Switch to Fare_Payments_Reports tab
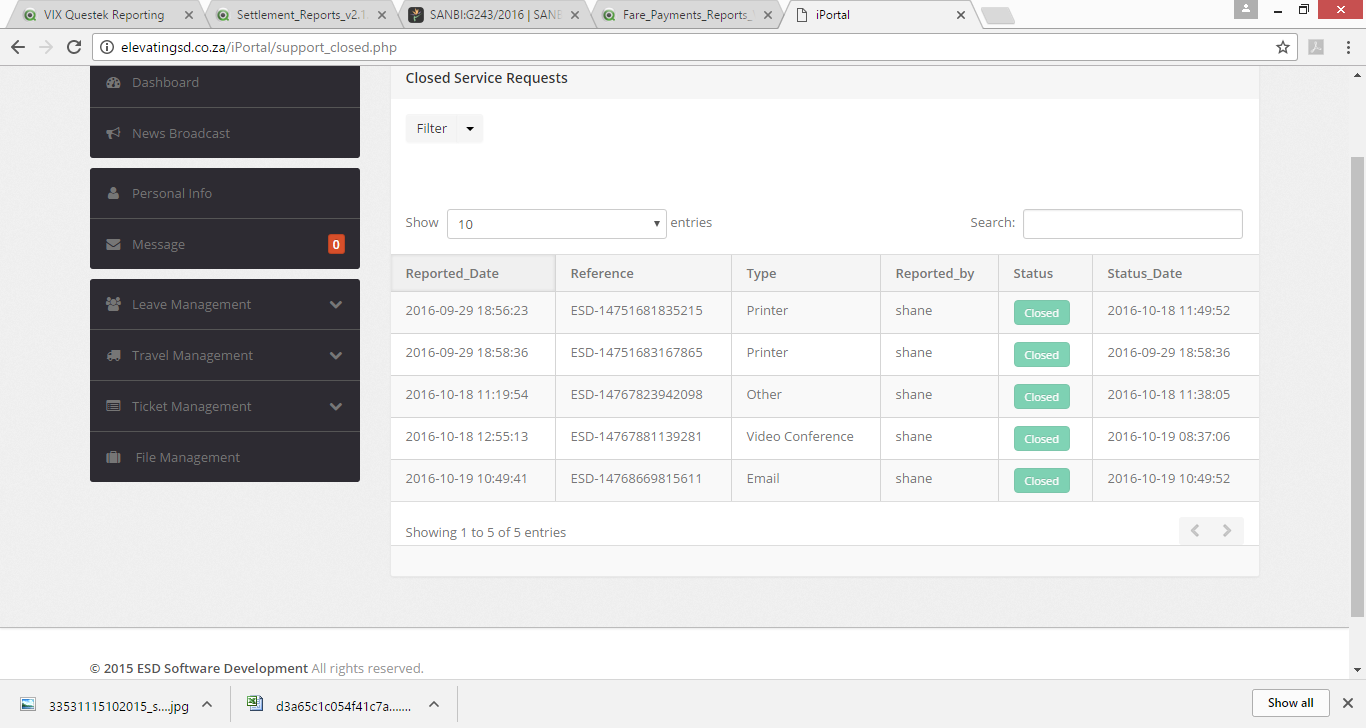 686,15
